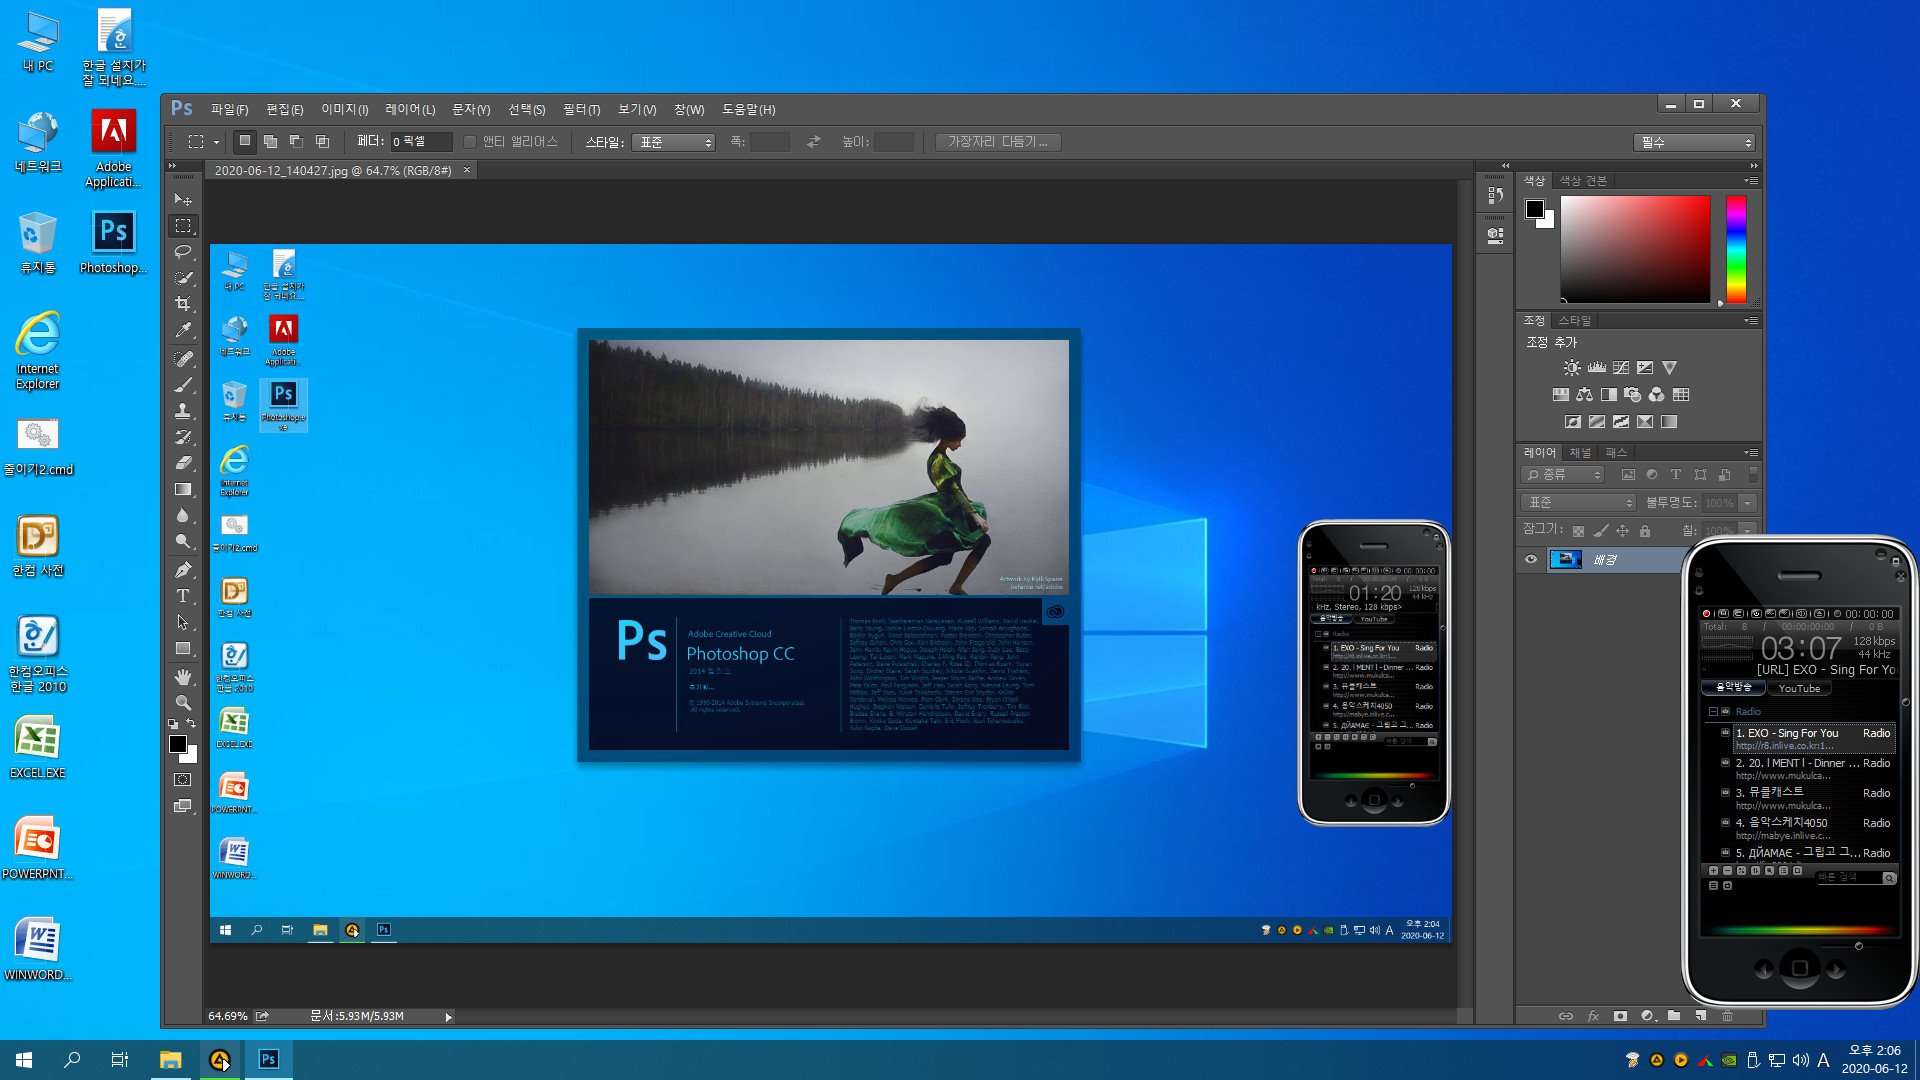The height and width of the screenshot is (1080, 1920).
Task: Select the History Brush tool
Action: (x=183, y=437)
